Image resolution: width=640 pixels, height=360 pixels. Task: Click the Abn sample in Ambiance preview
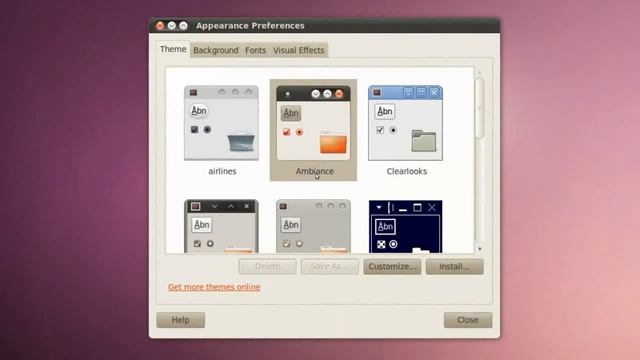tap(291, 113)
